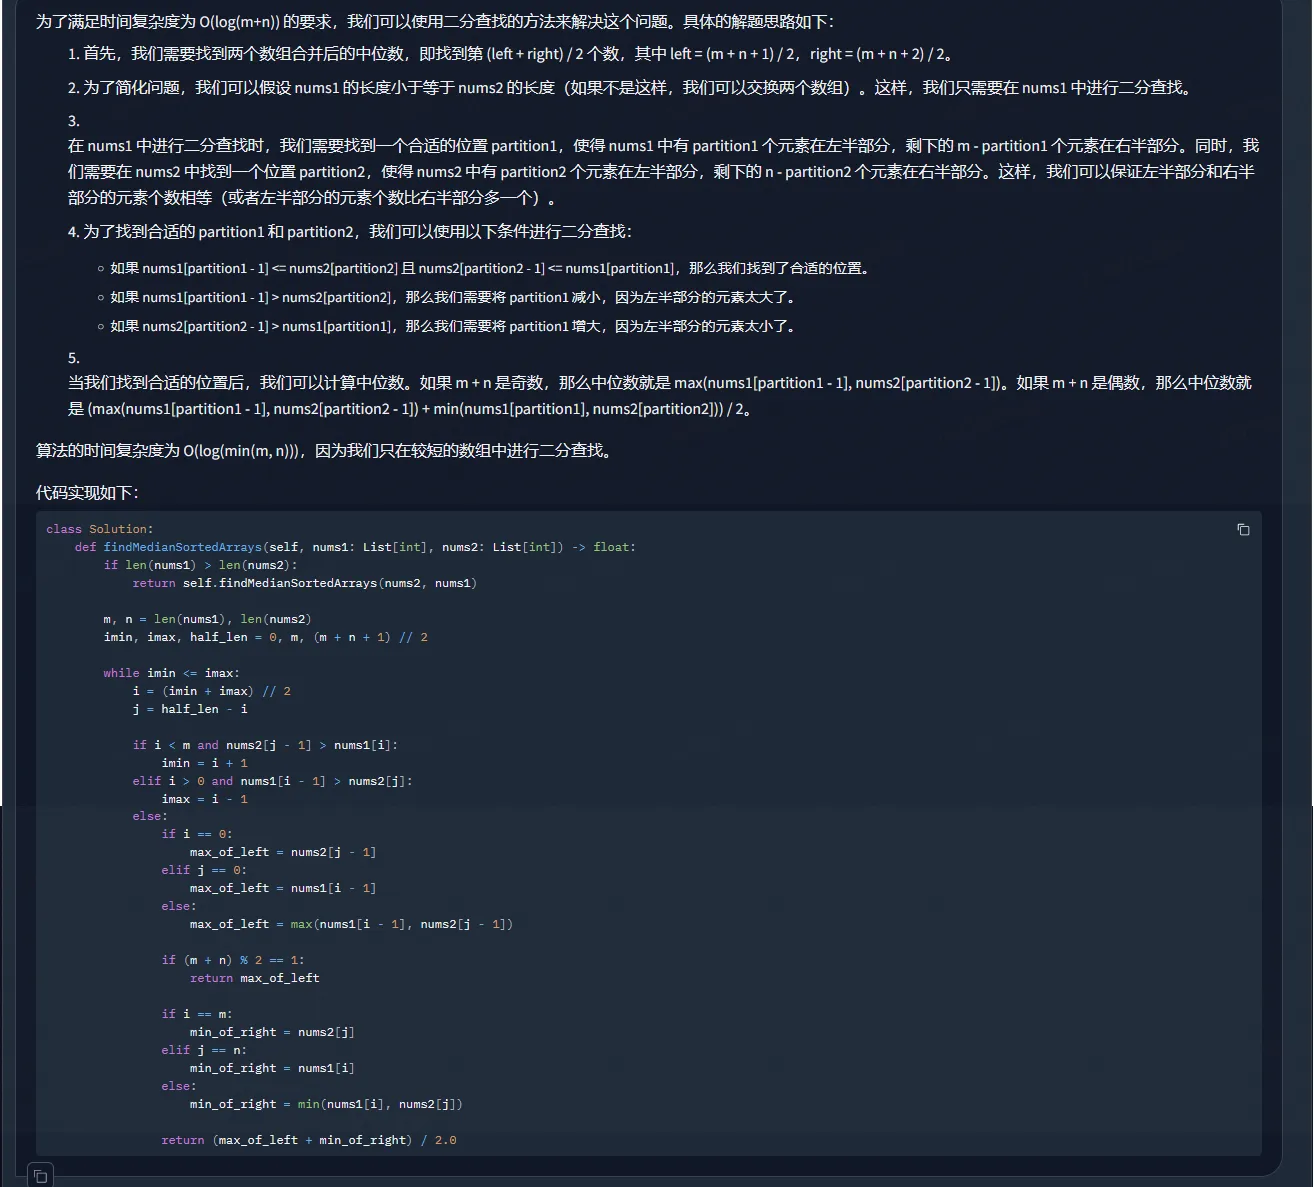Click 'max_of_left = nums2[j - 1]' line

pyautogui.click(x=283, y=852)
